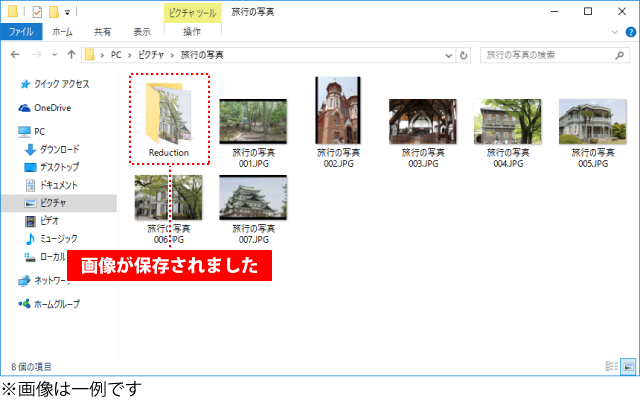
Task: Click the search magnifier icon
Action: click(x=621, y=54)
